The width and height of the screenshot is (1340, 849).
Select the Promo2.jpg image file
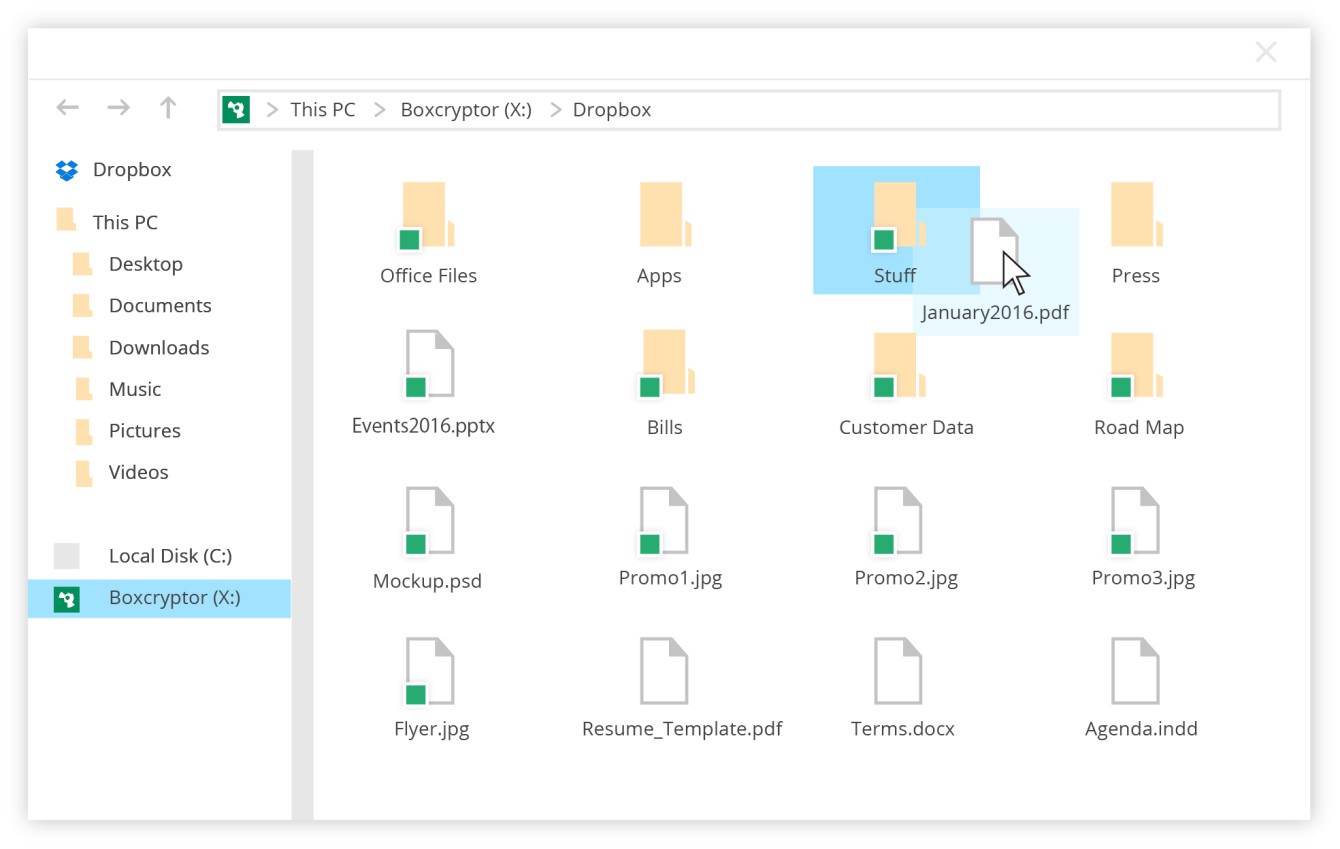(x=899, y=521)
